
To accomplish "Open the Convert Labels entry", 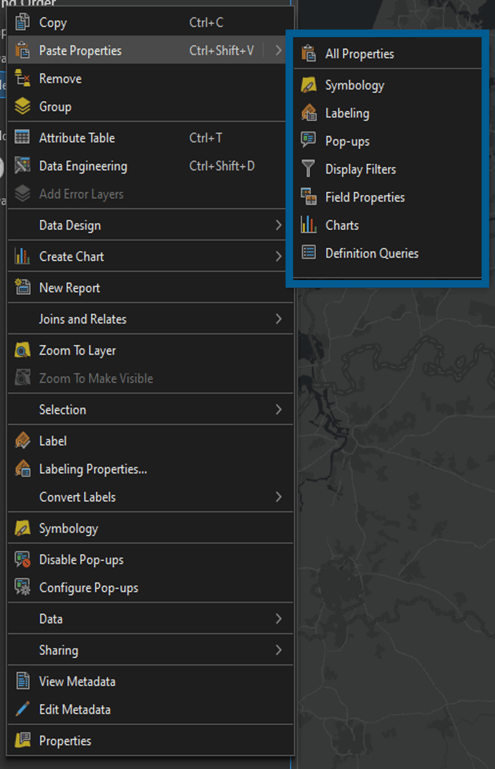I will [x=151, y=497].
